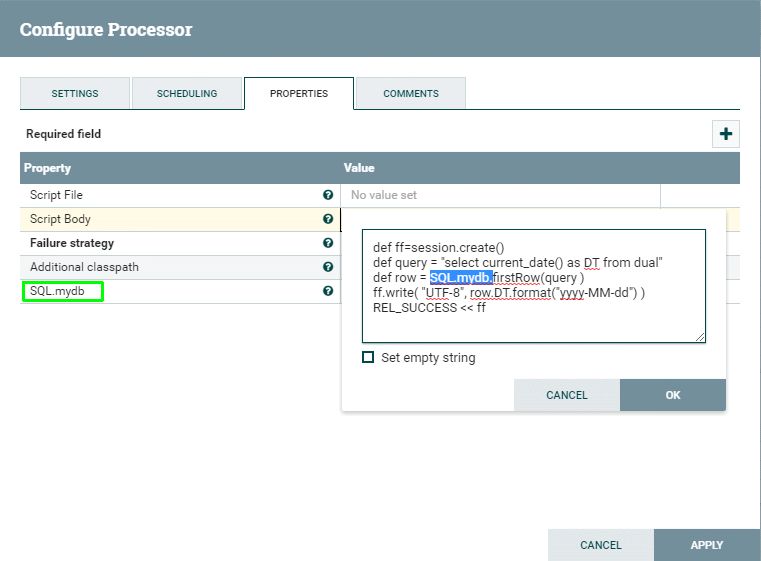Open the Scheduling tab
Image resolution: width=761 pixels, height=561 pixels.
pyautogui.click(x=187, y=94)
